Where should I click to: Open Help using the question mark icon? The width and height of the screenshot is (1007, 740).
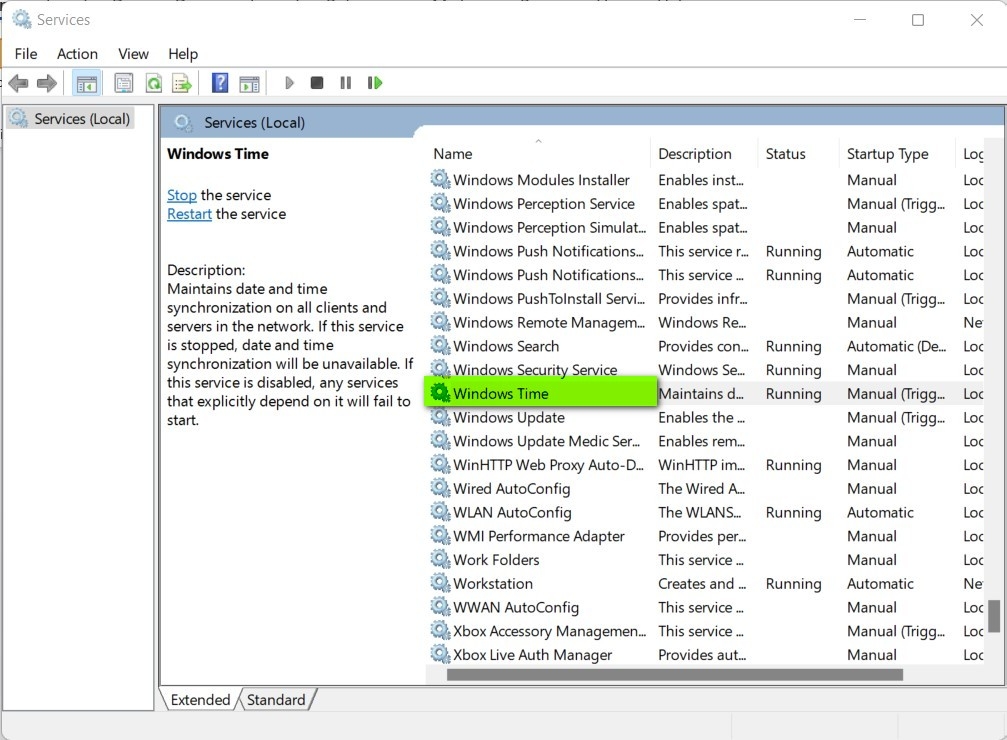click(x=219, y=82)
